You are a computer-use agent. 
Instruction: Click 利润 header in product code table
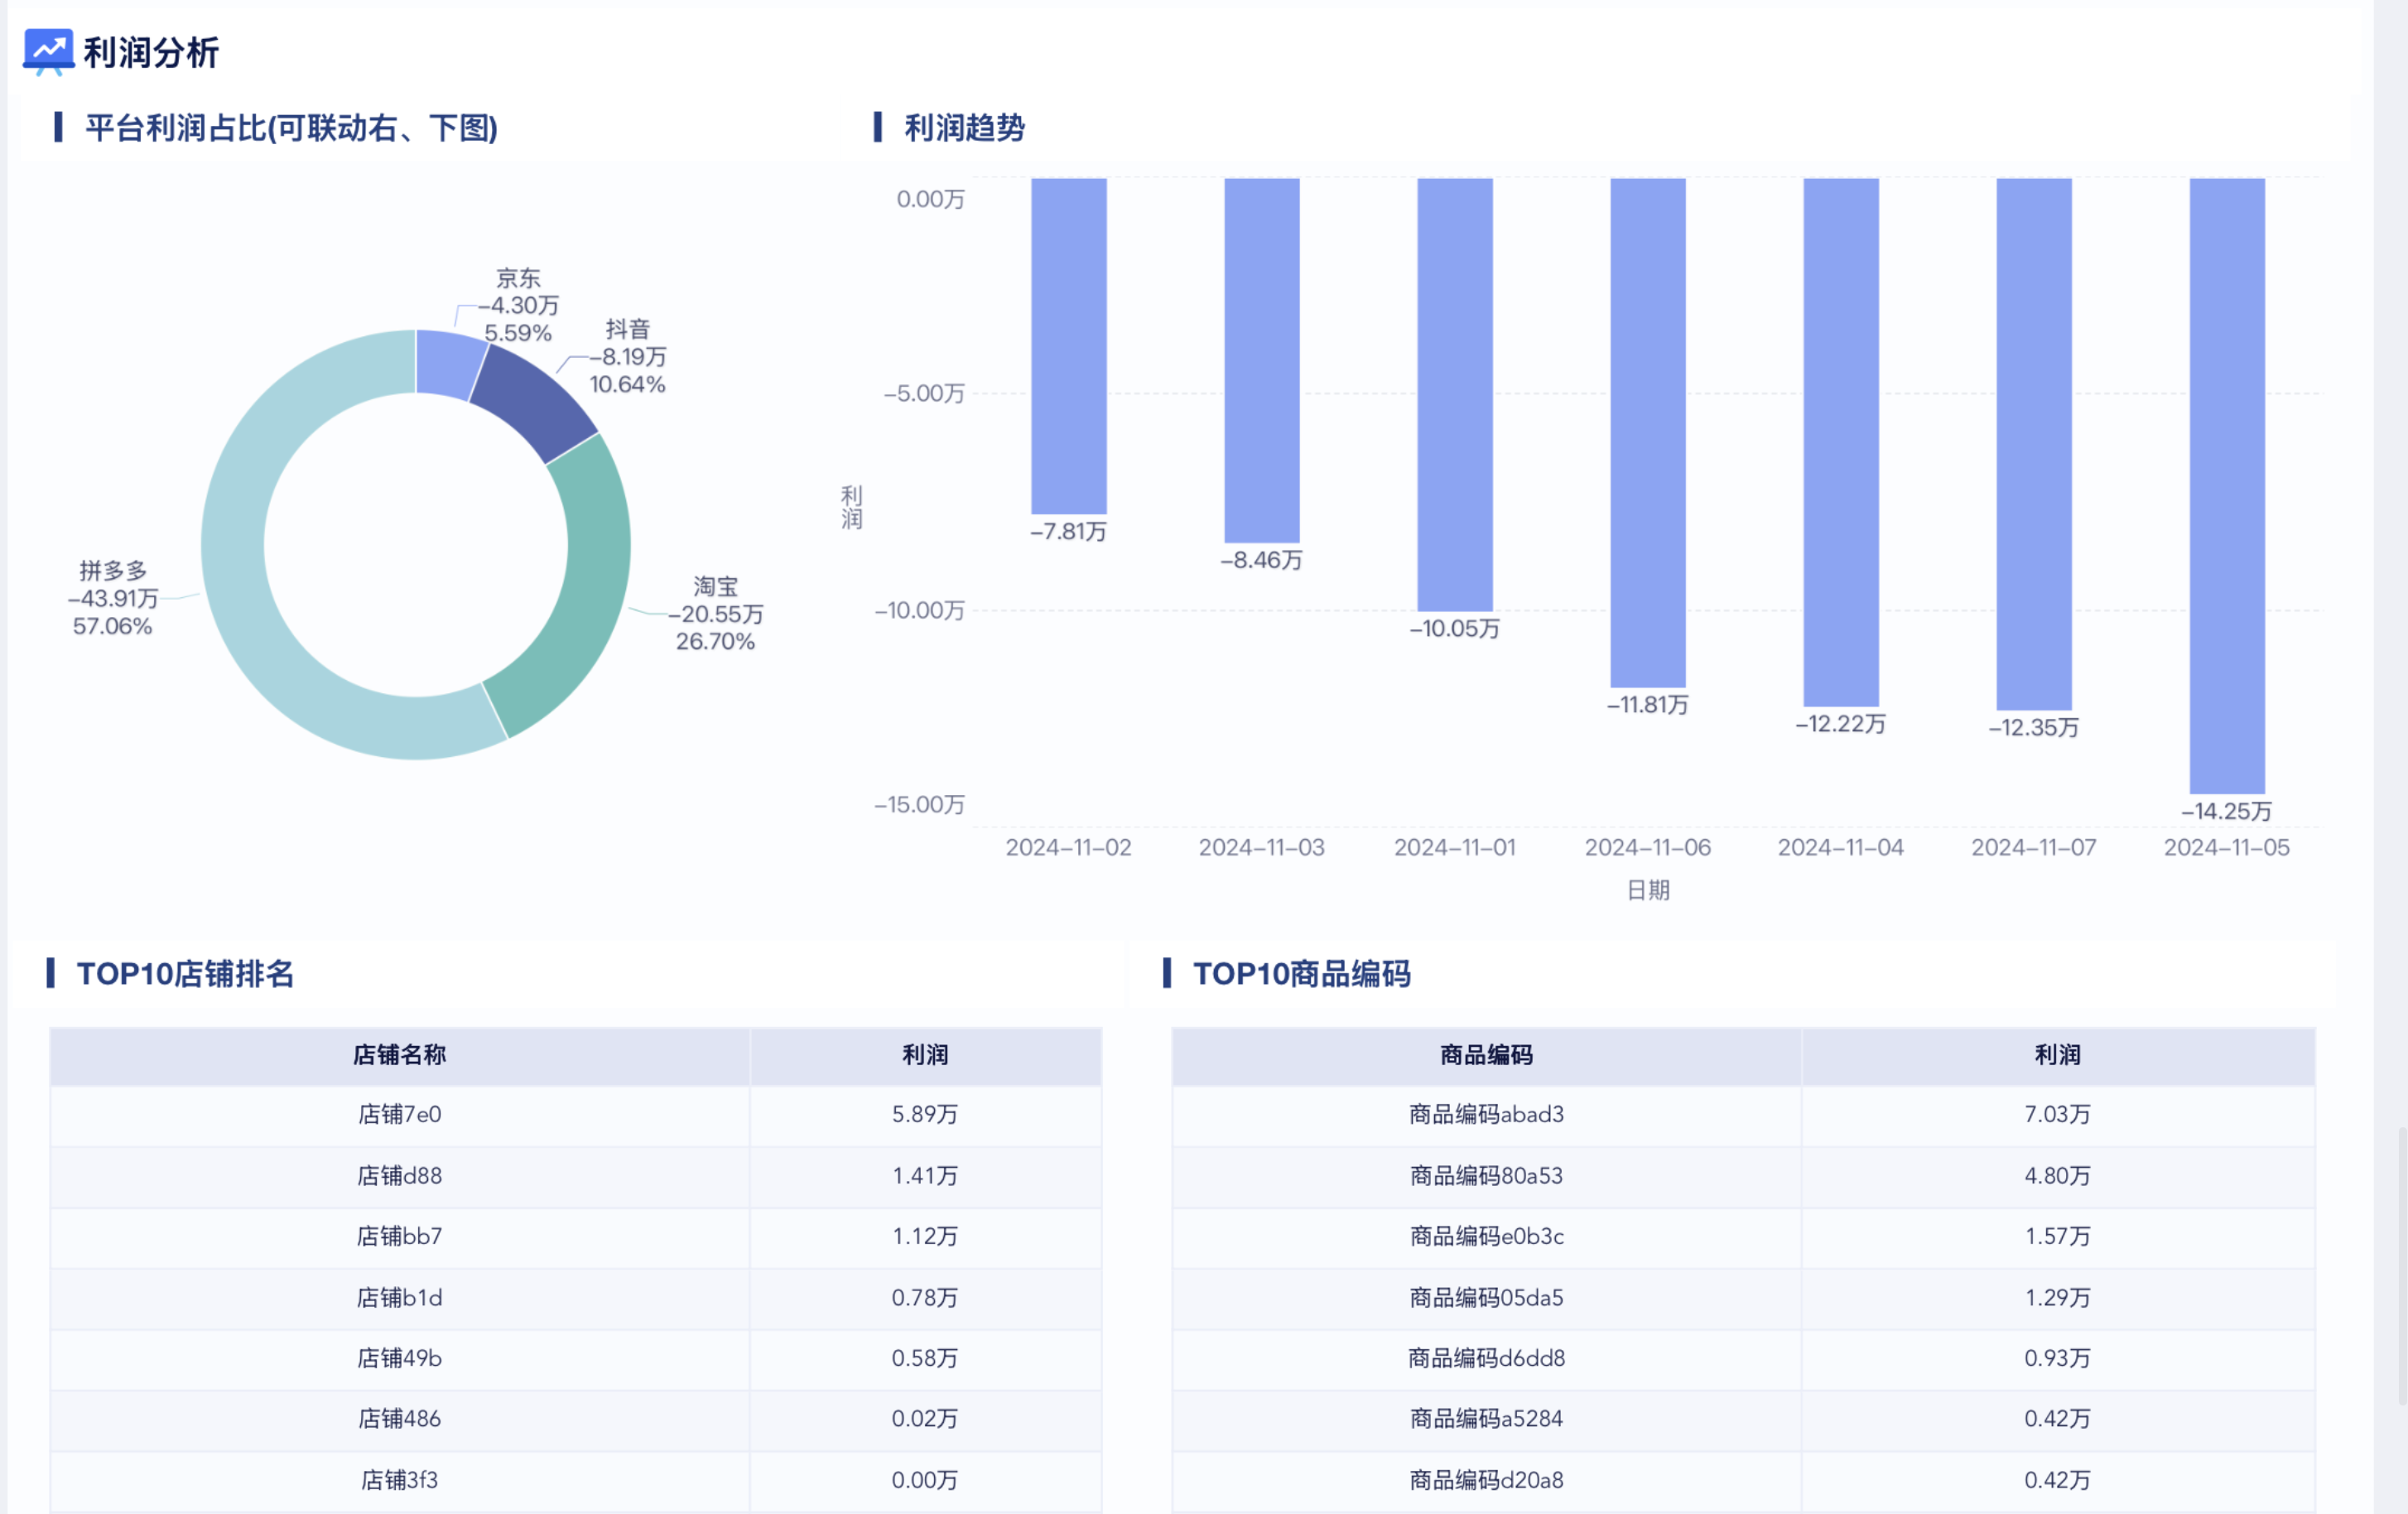[x=2057, y=1055]
